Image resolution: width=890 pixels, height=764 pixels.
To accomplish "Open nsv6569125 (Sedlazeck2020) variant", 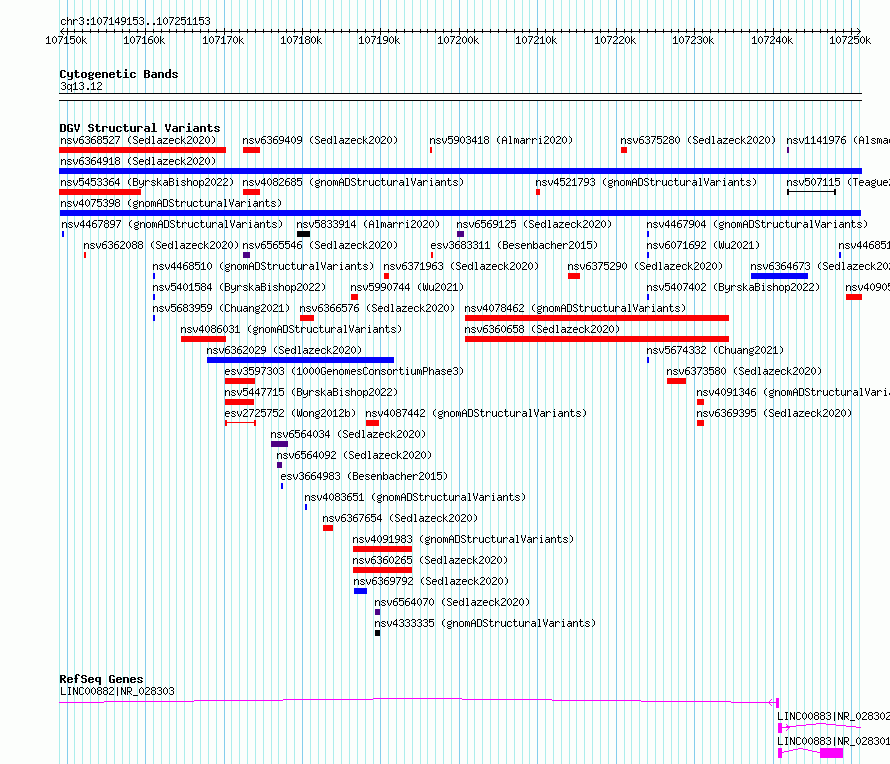I will 534,224.
